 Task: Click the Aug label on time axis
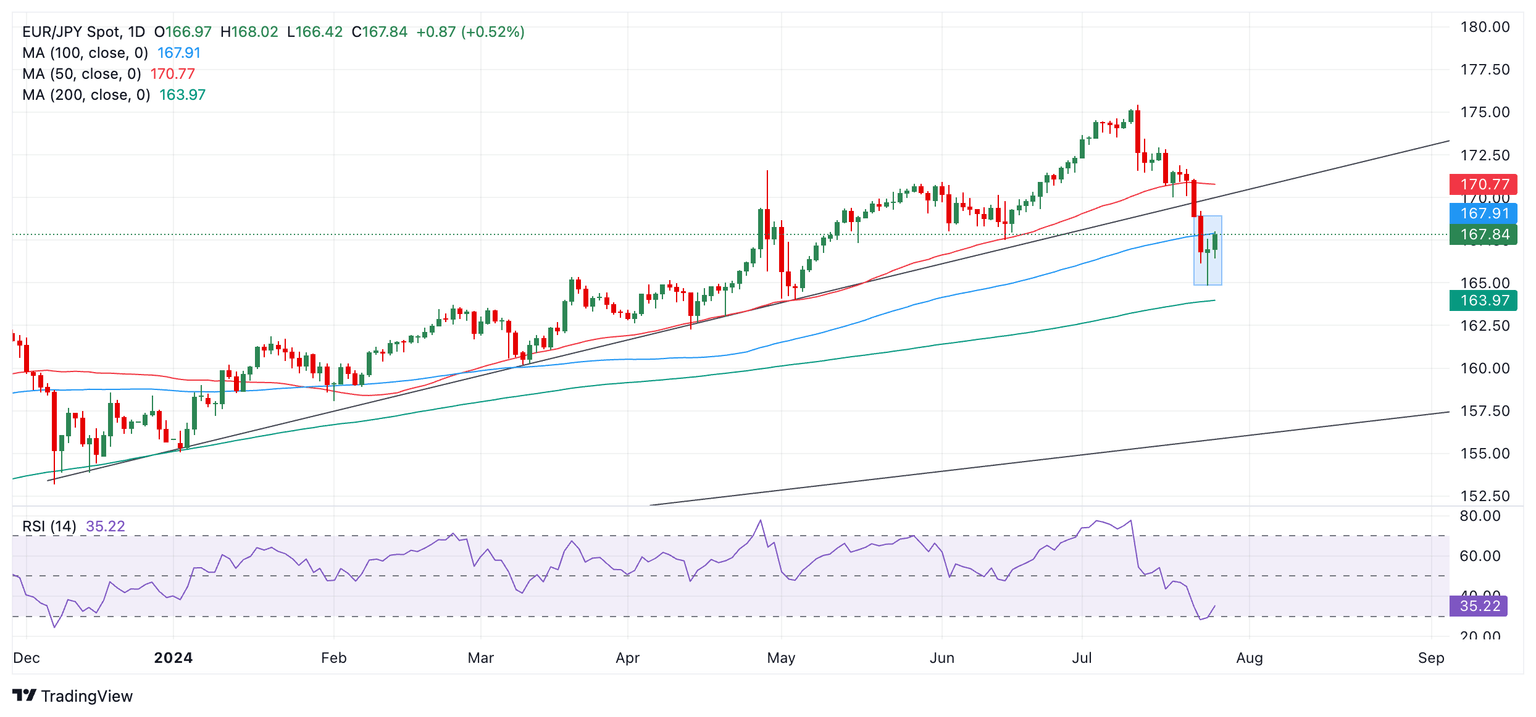click(1249, 659)
